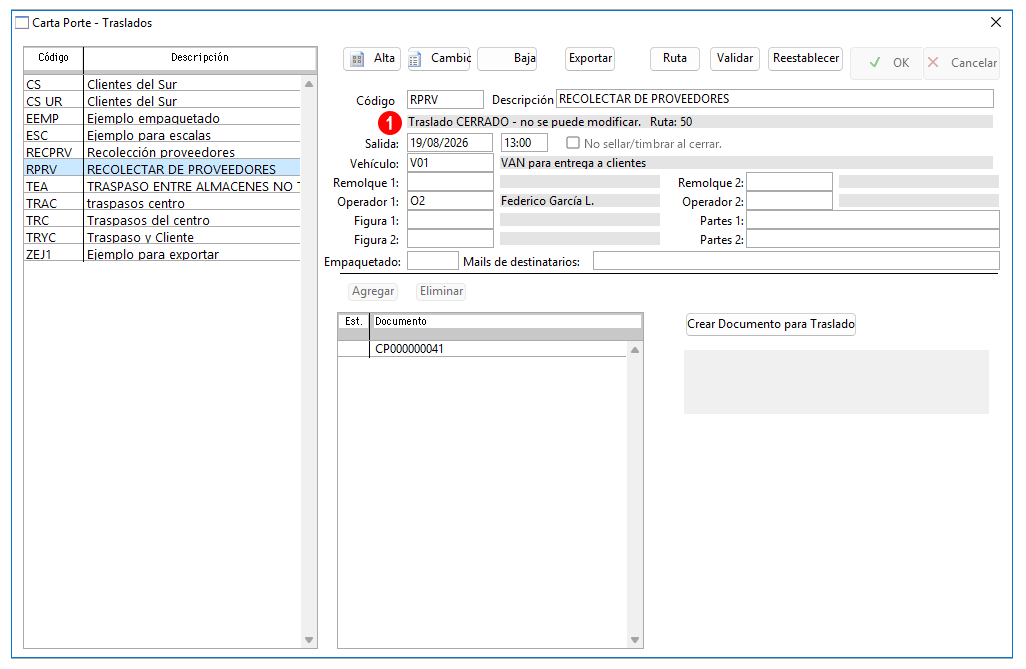Select document CP000000041 in the list

(x=482, y=349)
